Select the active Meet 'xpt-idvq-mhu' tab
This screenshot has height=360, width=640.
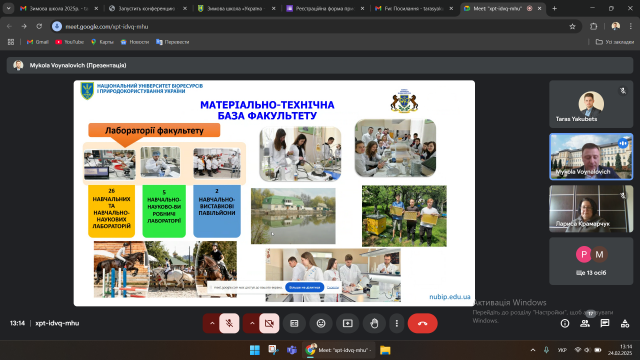point(502,8)
